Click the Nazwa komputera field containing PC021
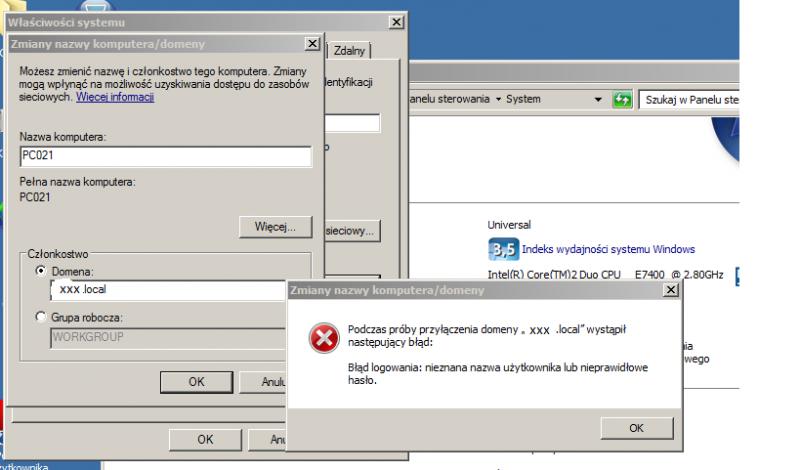The width and height of the screenshot is (800, 470). coord(165,154)
